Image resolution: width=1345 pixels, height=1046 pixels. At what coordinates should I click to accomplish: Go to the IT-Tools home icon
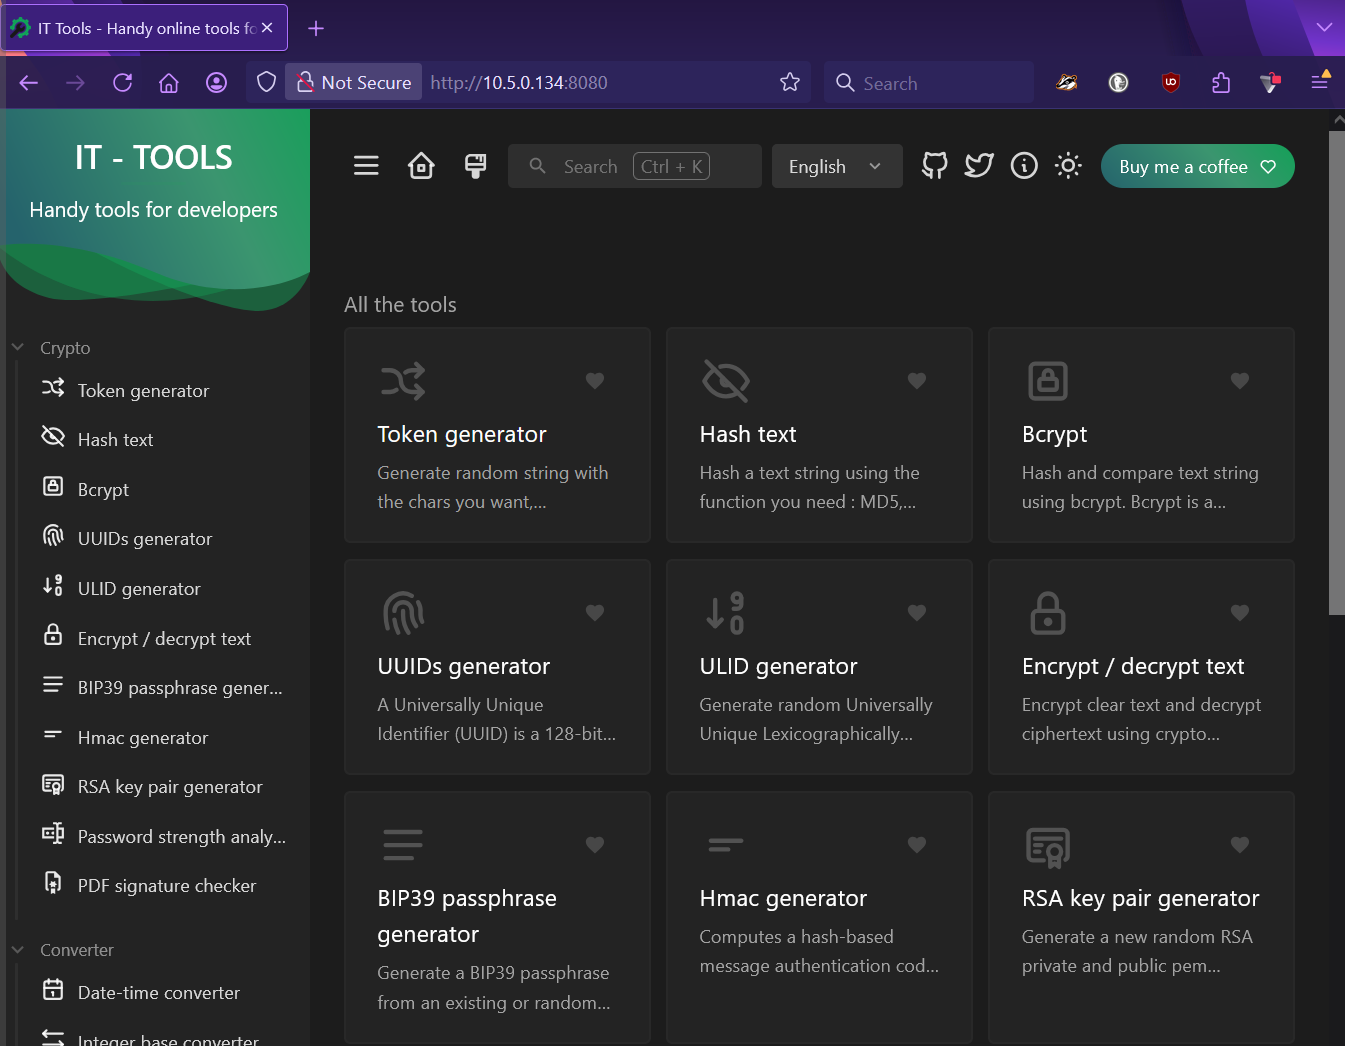click(421, 166)
